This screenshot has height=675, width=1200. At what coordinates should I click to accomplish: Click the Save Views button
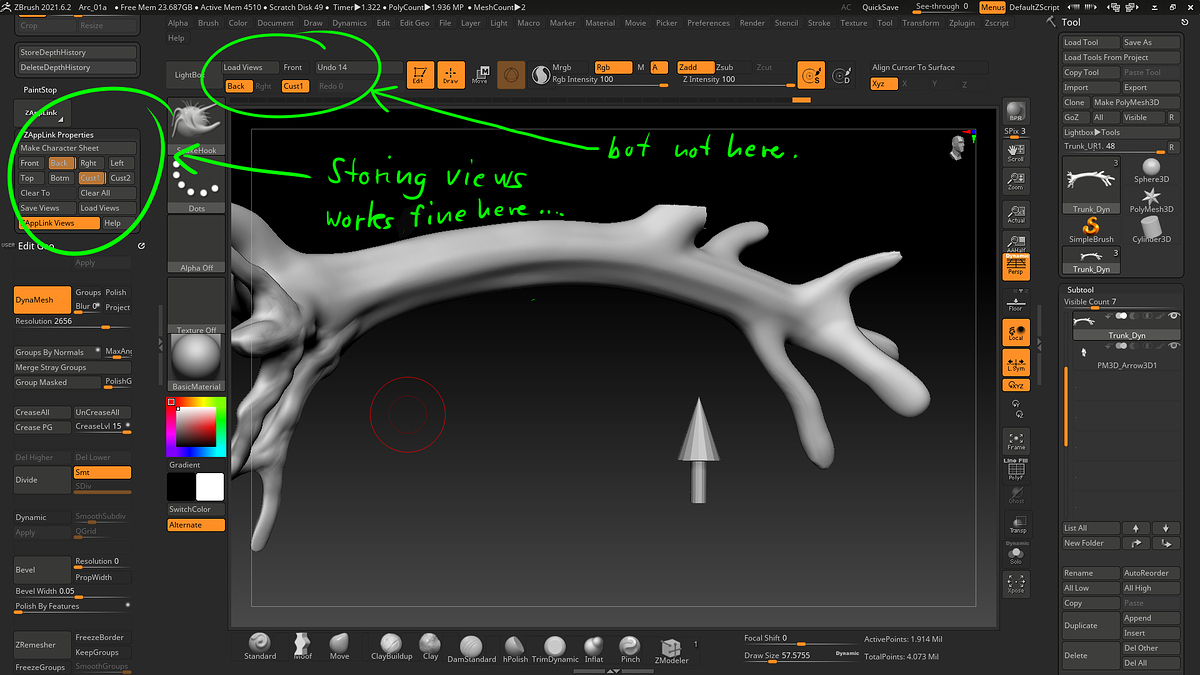[x=46, y=208]
